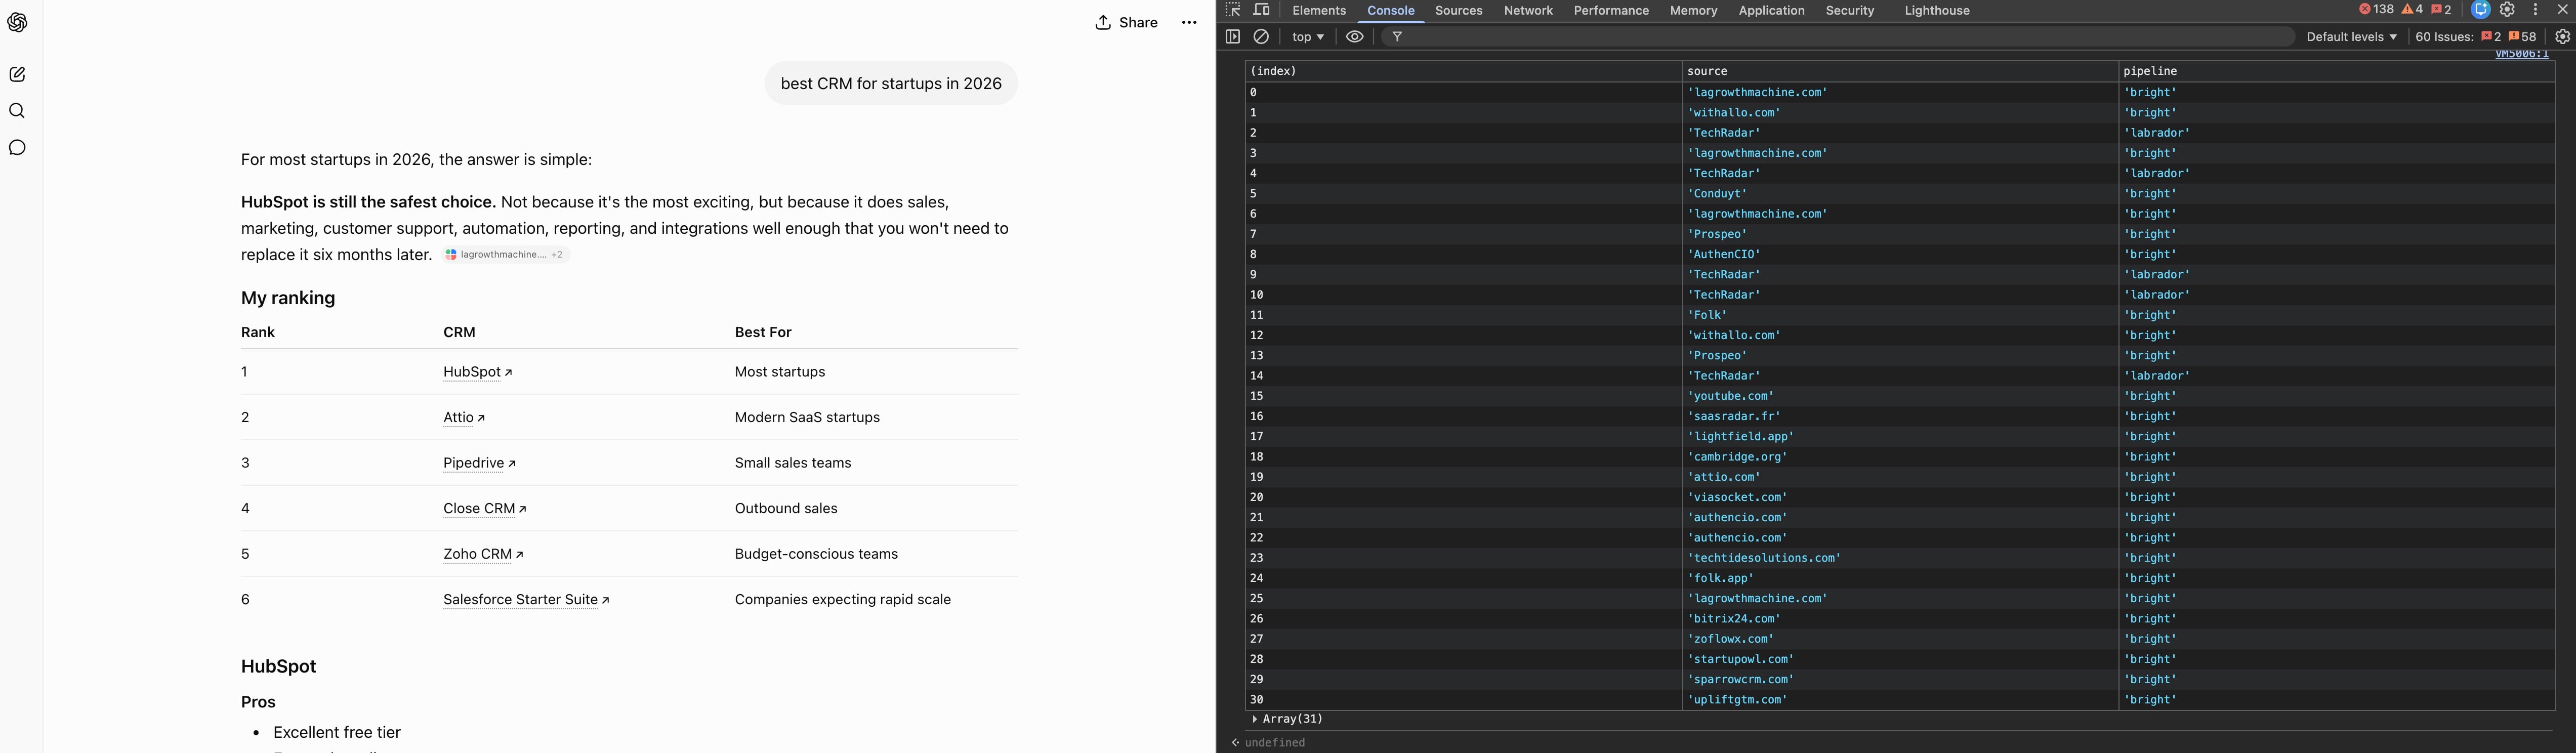Create a live expression with eye icon
The width and height of the screenshot is (2576, 753).
1355,36
